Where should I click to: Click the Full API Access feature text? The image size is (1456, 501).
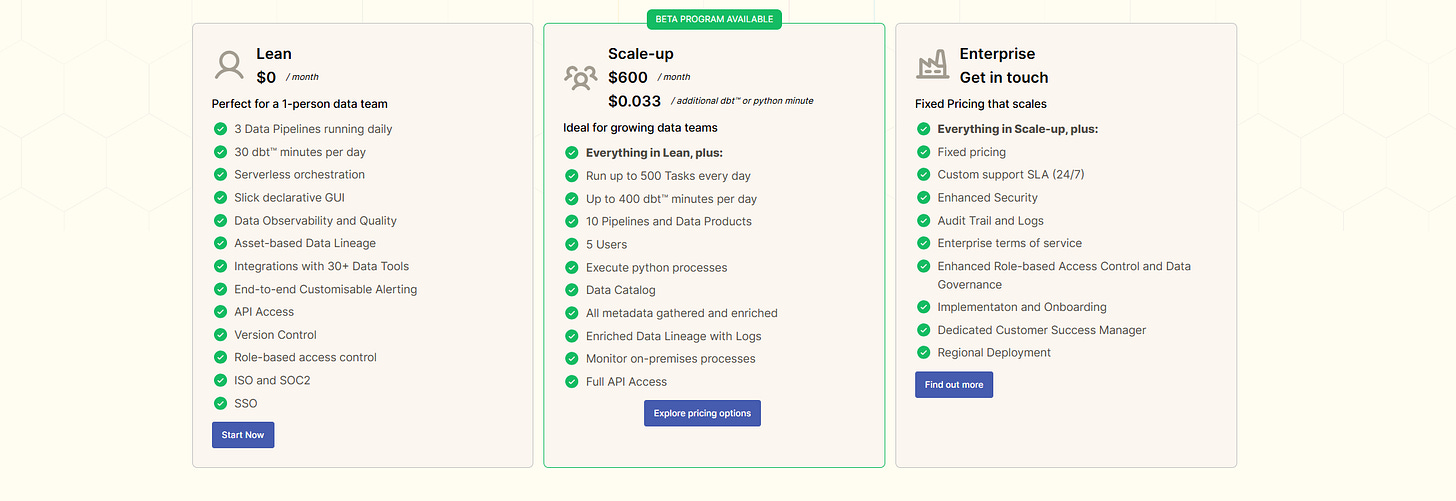(626, 381)
